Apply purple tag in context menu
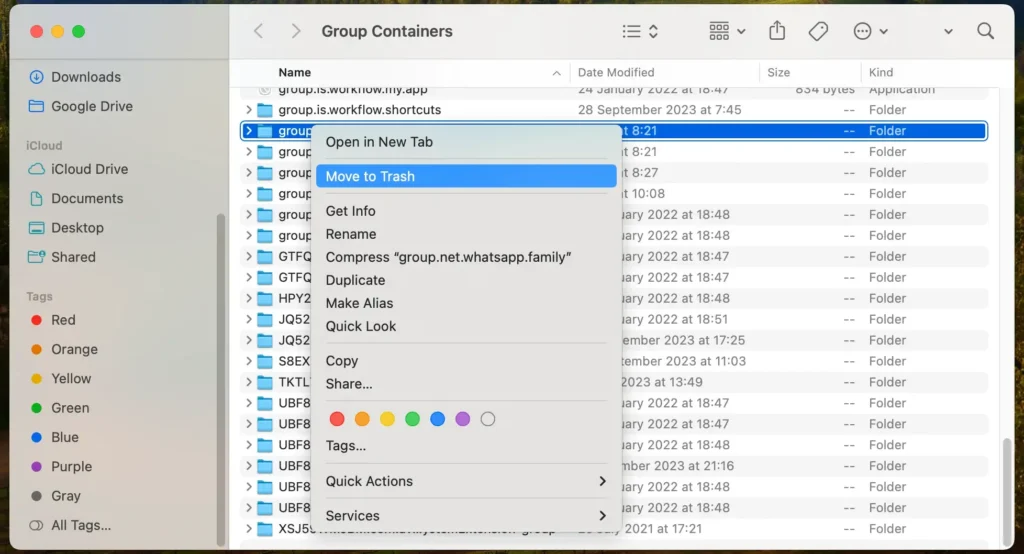 point(462,419)
